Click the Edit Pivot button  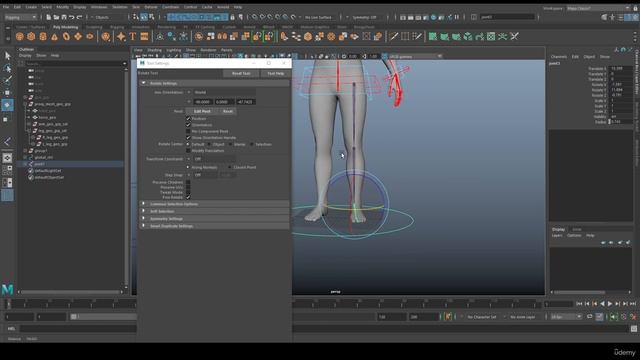coord(202,111)
